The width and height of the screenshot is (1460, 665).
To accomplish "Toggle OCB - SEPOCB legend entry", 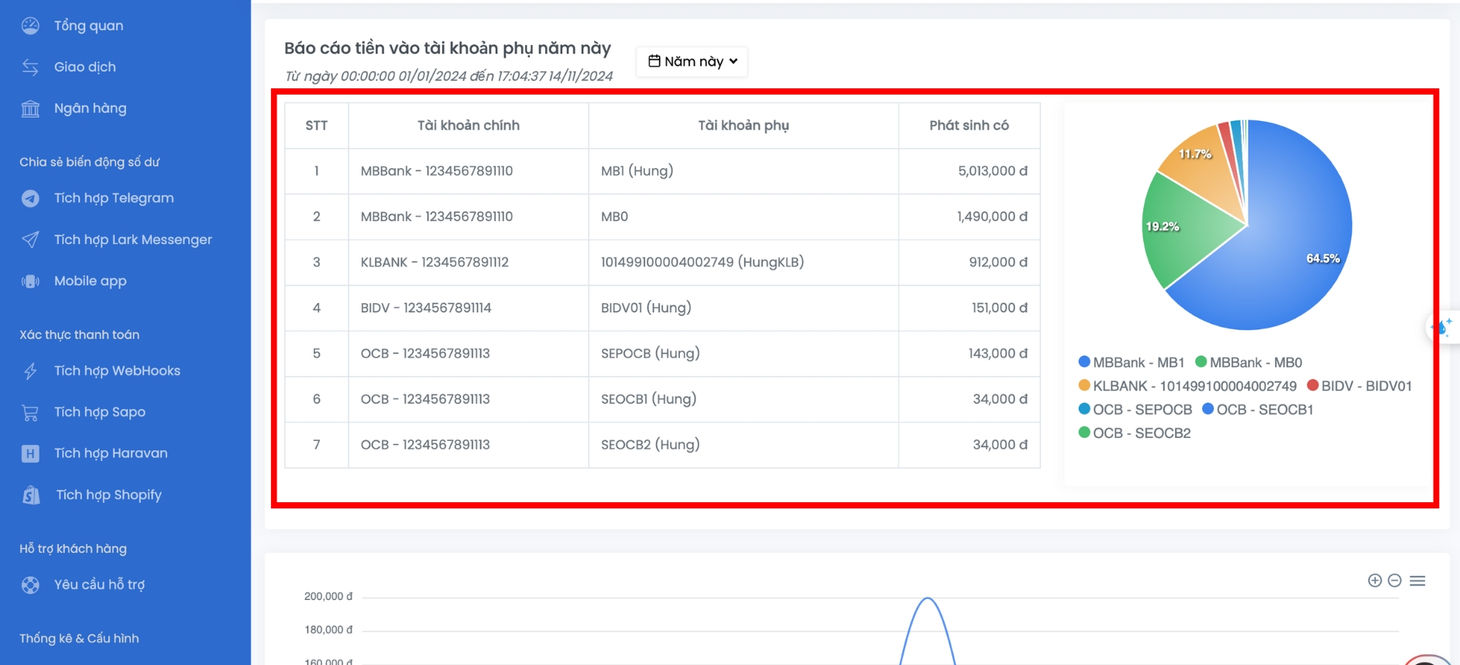I will pos(1135,410).
